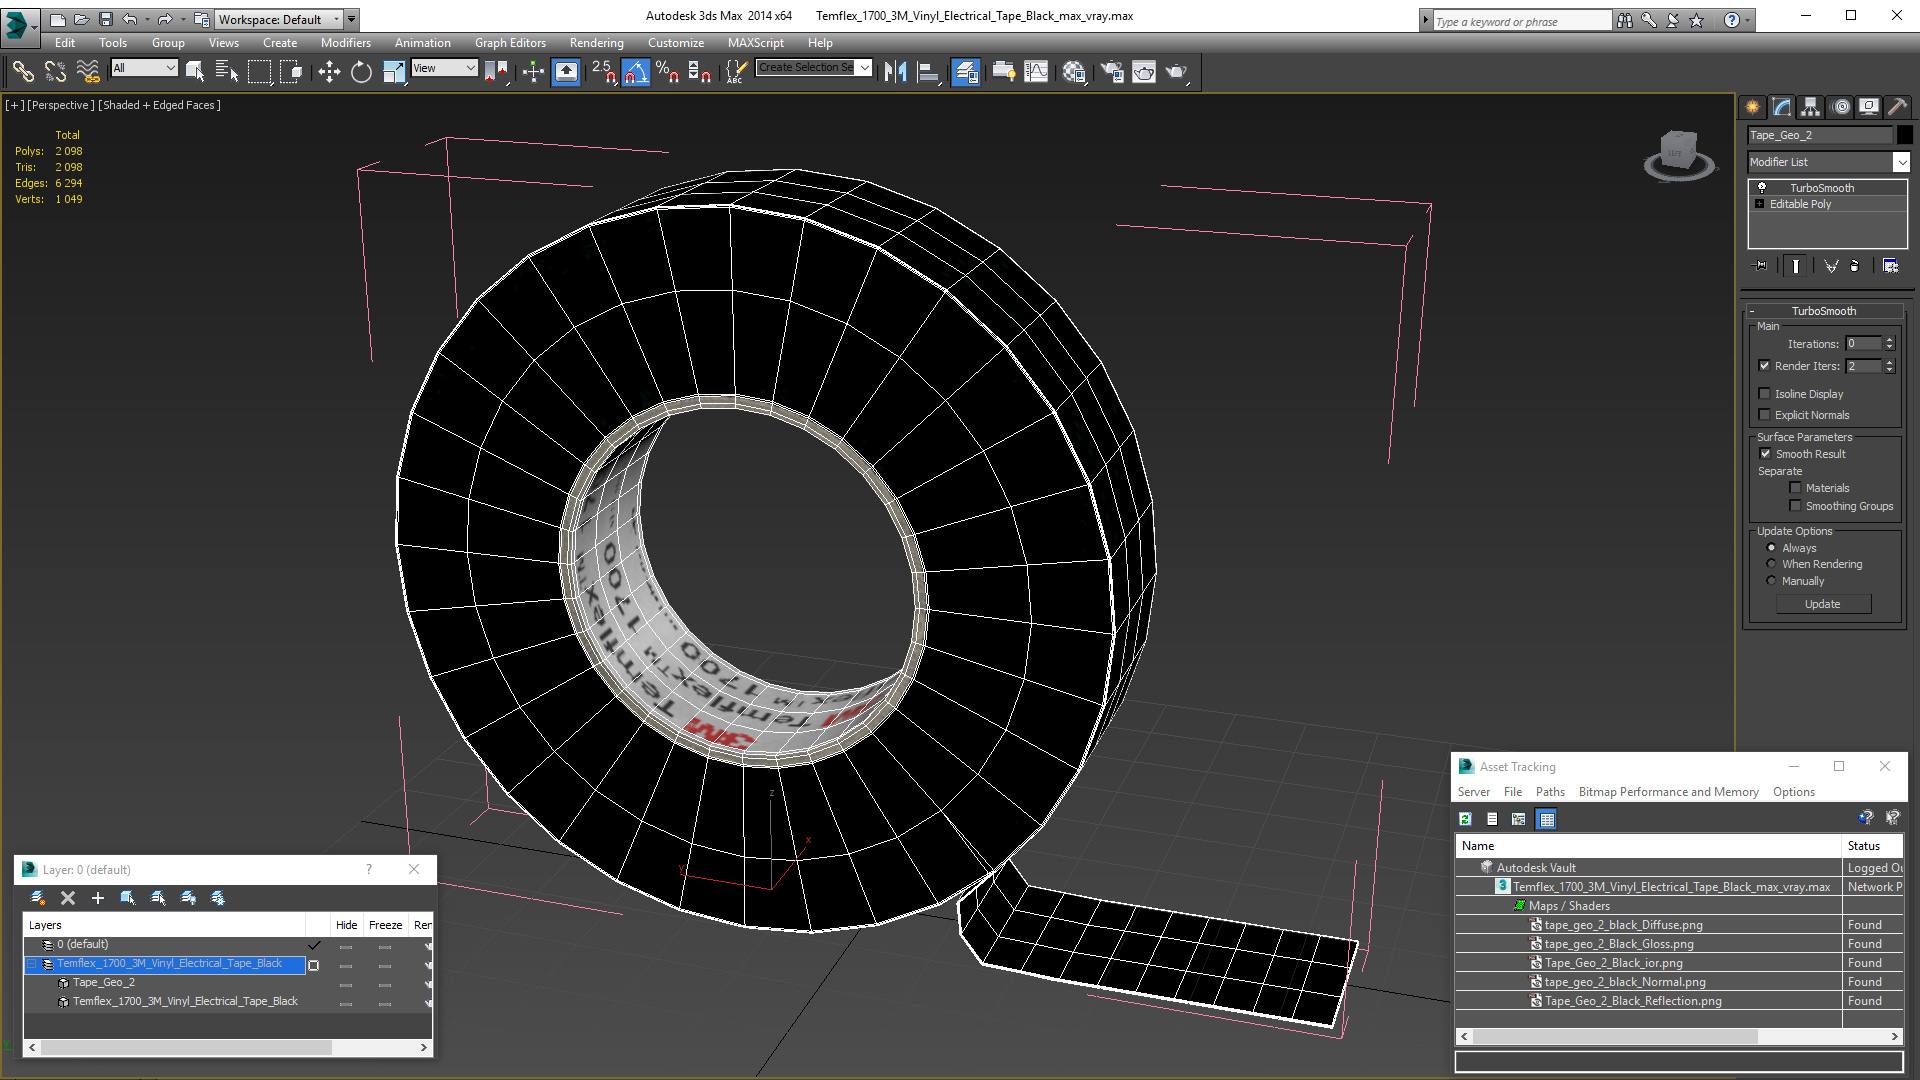1920x1080 pixels.
Task: Open the Graph Editors menu
Action: [x=510, y=43]
